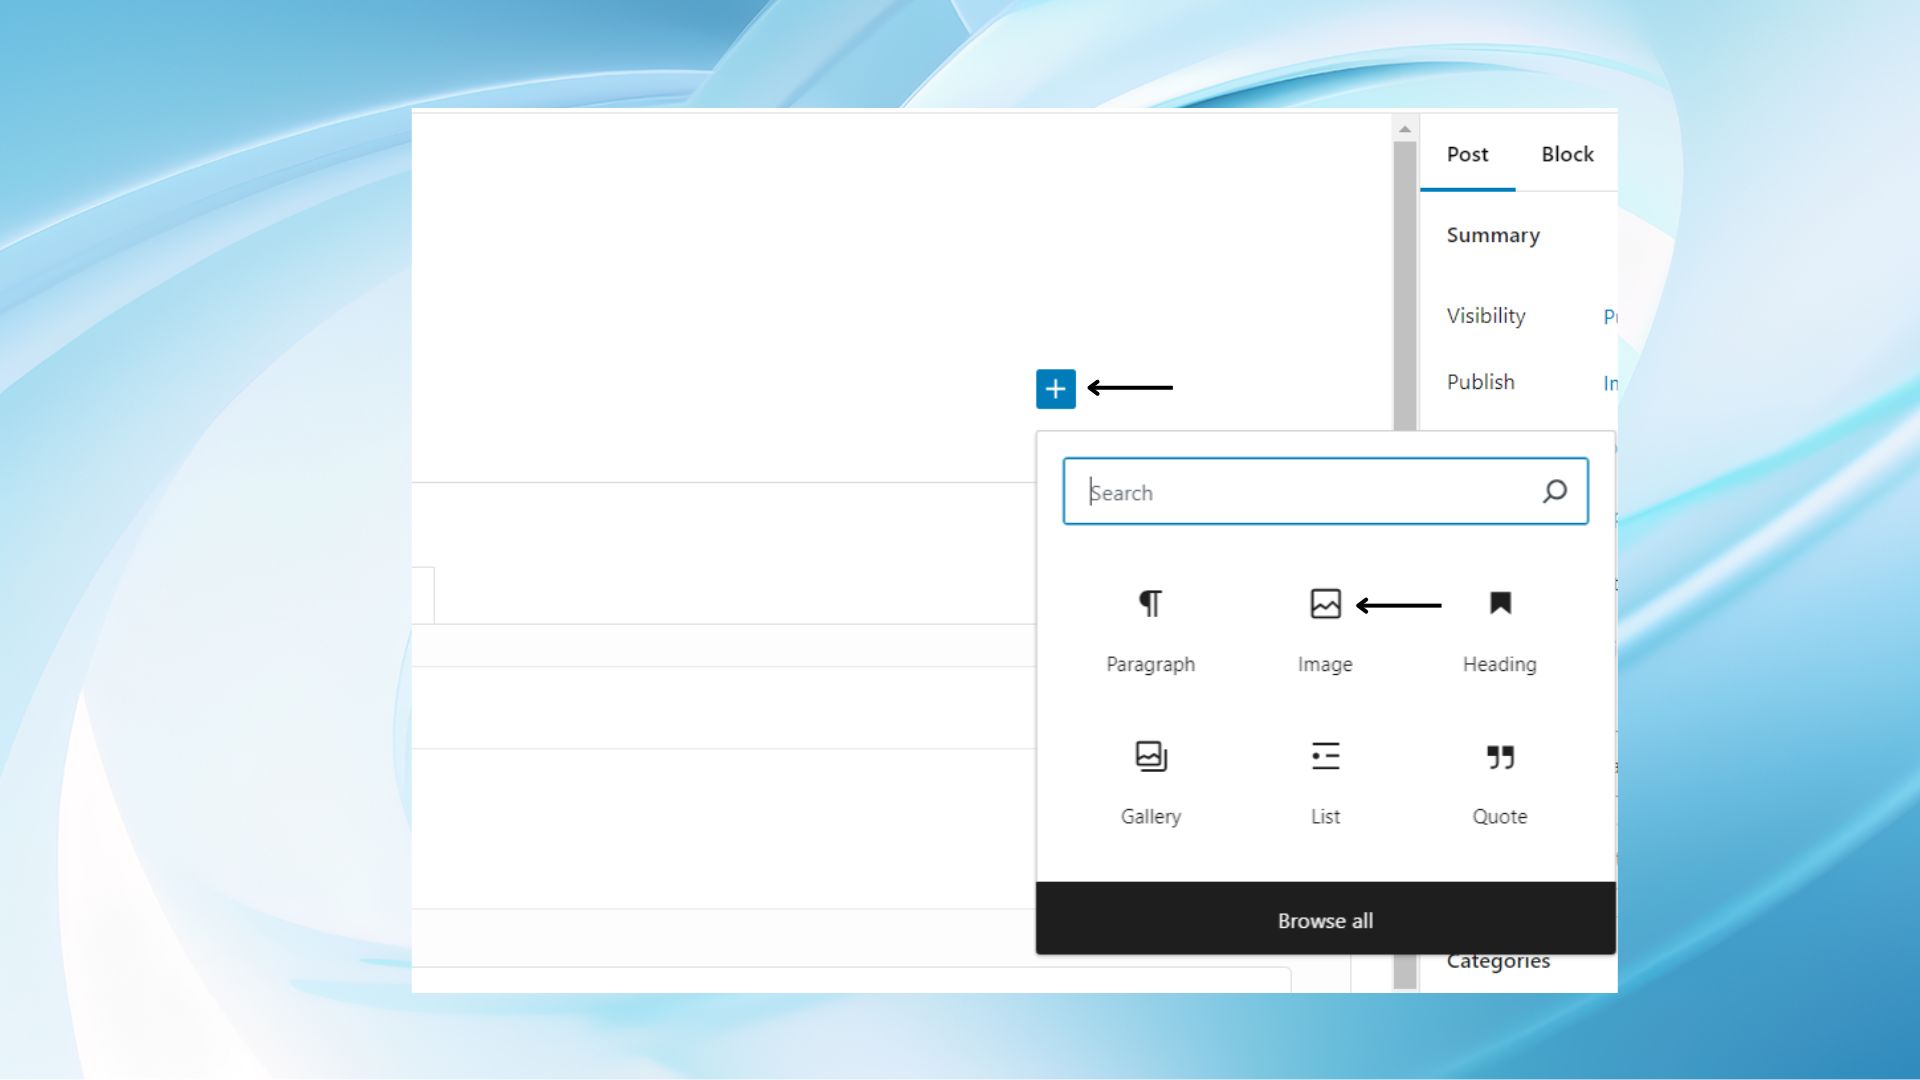
Task: Open the Visibility dropdown options
Action: 1610,317
